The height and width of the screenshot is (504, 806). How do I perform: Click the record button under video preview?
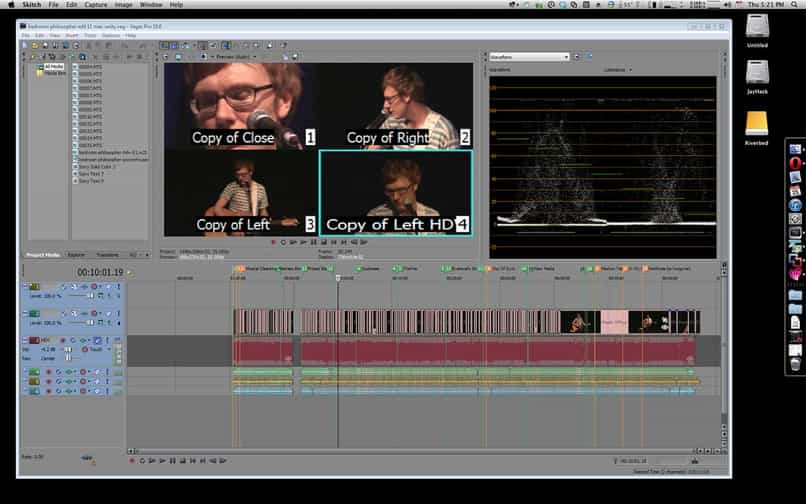coord(273,242)
